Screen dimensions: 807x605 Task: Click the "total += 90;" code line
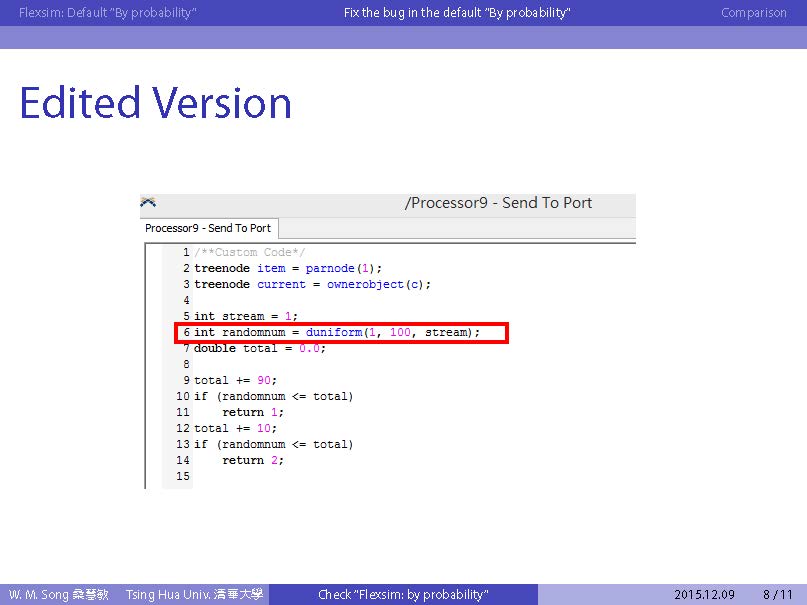click(x=235, y=380)
